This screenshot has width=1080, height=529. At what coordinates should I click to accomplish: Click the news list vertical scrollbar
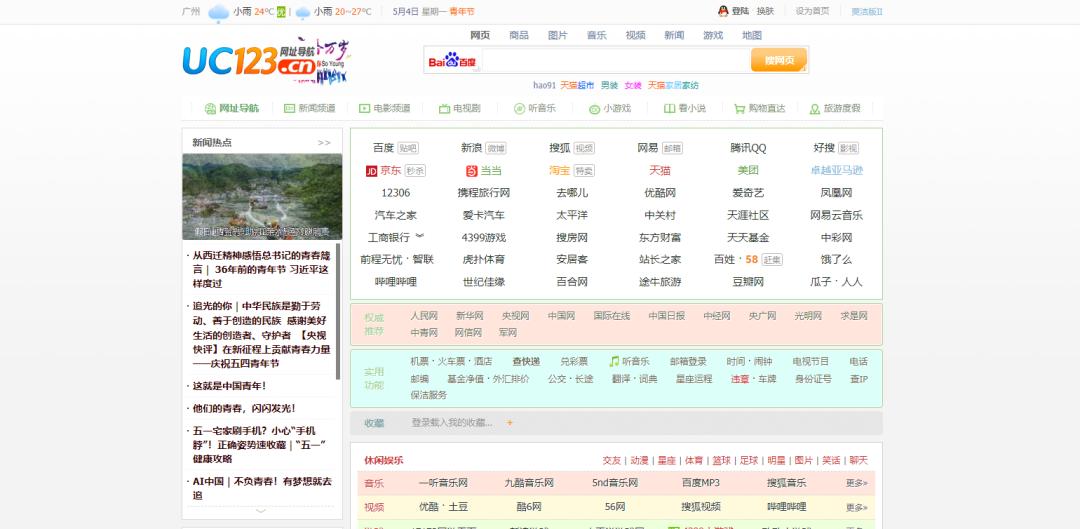(338, 311)
